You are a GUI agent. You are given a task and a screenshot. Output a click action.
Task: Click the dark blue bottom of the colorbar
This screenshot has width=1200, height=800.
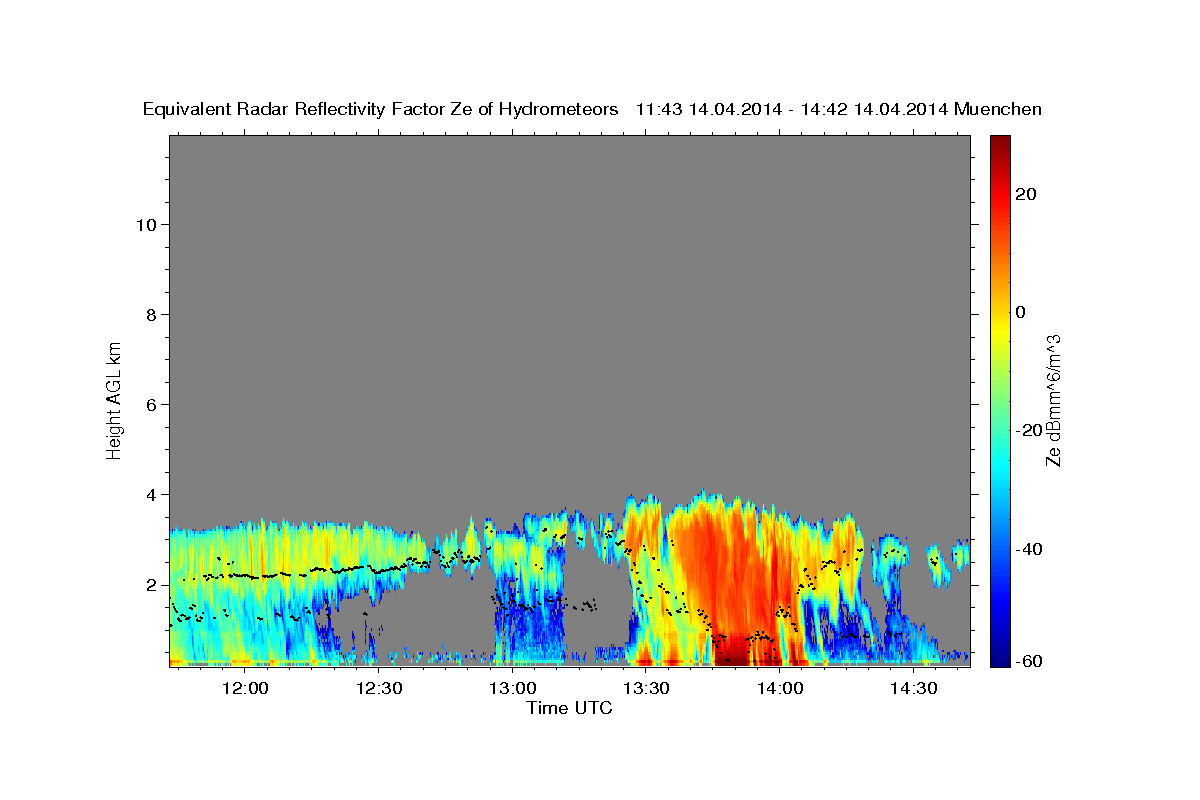(1000, 655)
